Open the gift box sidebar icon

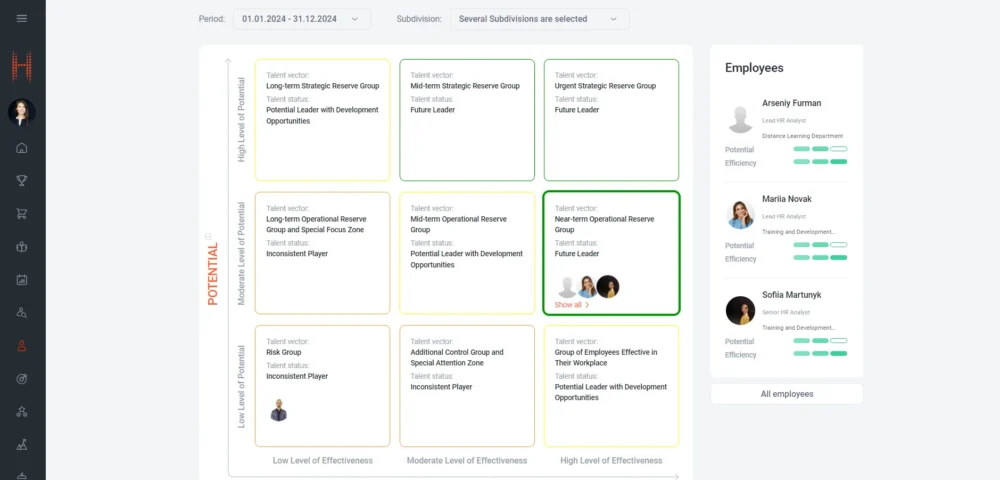pyautogui.click(x=22, y=247)
